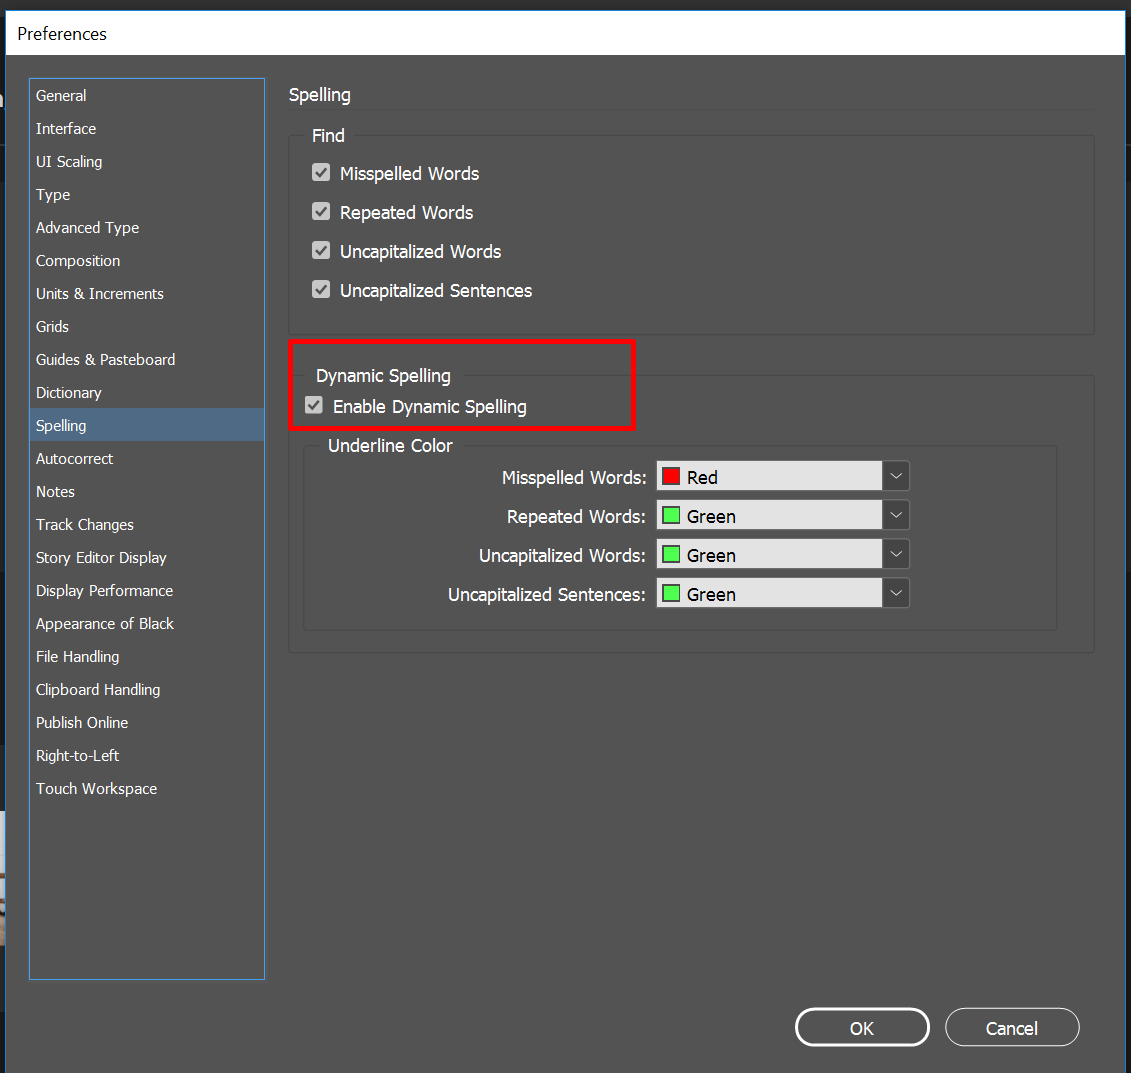The image size is (1131, 1073).
Task: Go to the Display Performance settings
Action: click(104, 590)
